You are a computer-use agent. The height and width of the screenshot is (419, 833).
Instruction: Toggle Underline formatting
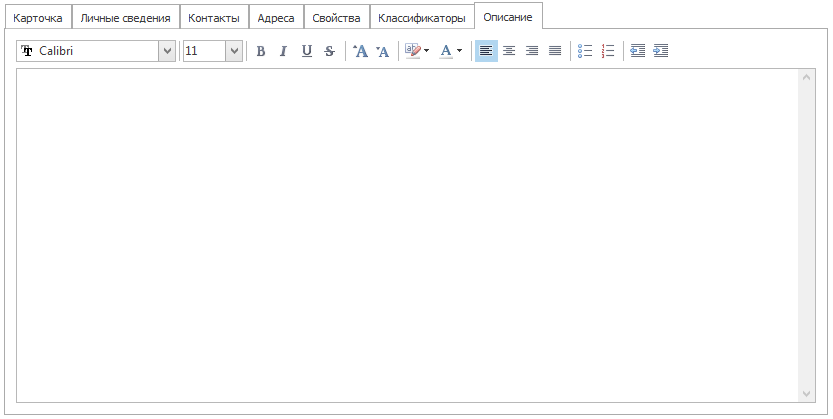(307, 51)
